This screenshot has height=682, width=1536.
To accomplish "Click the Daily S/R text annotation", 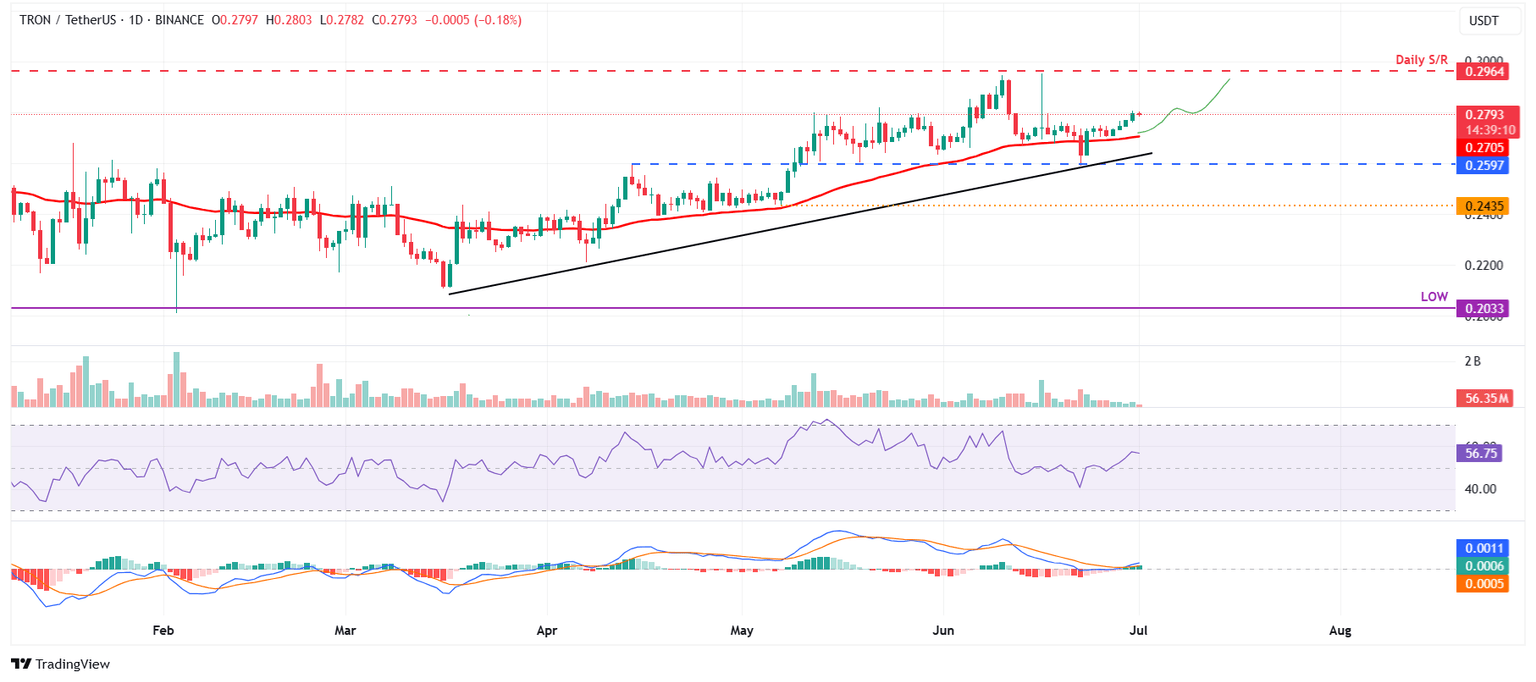I will tap(1421, 59).
